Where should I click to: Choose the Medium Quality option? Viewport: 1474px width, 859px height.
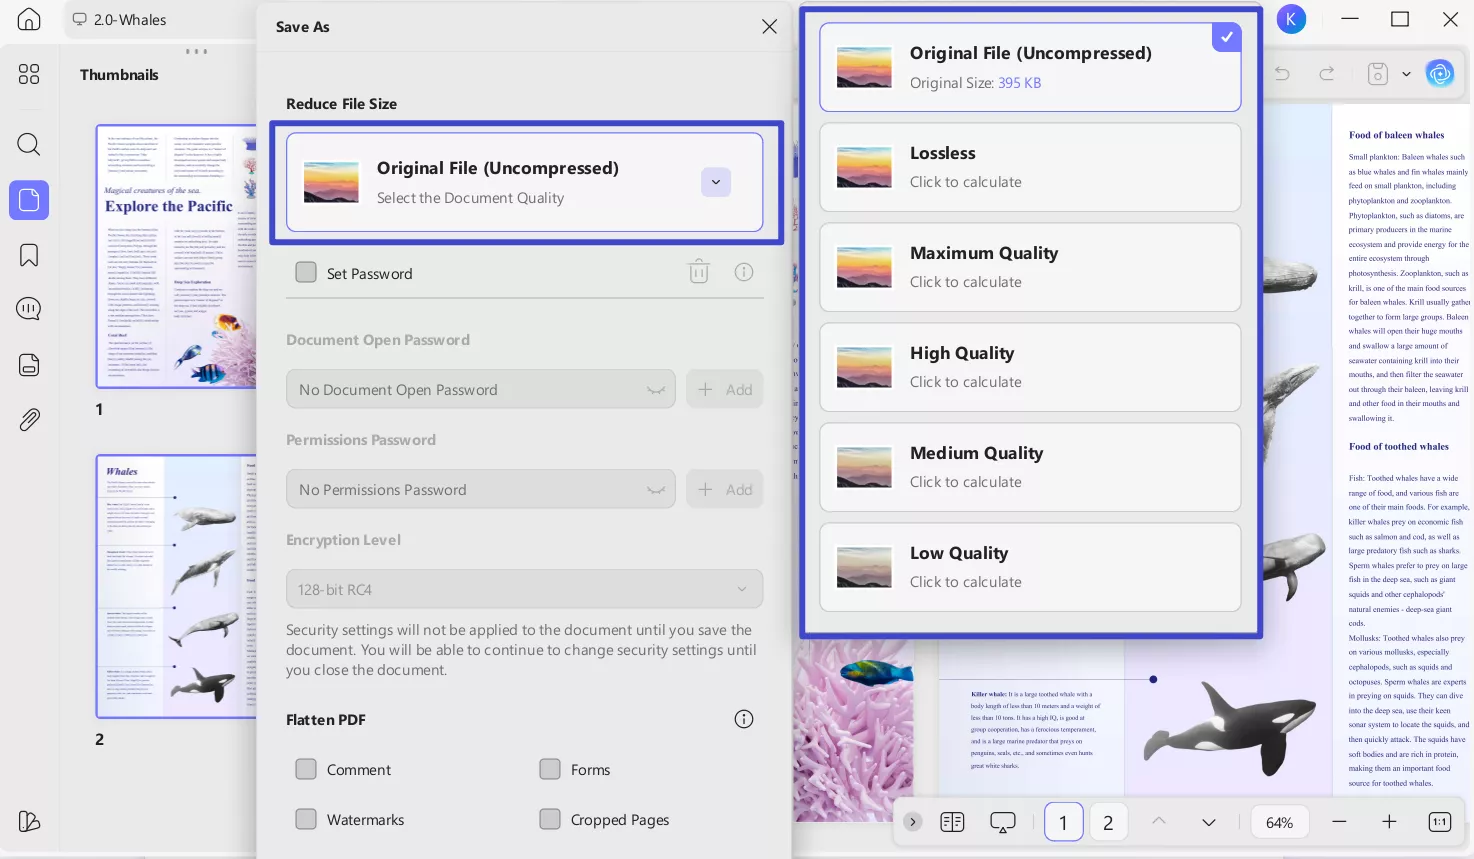coord(1030,467)
